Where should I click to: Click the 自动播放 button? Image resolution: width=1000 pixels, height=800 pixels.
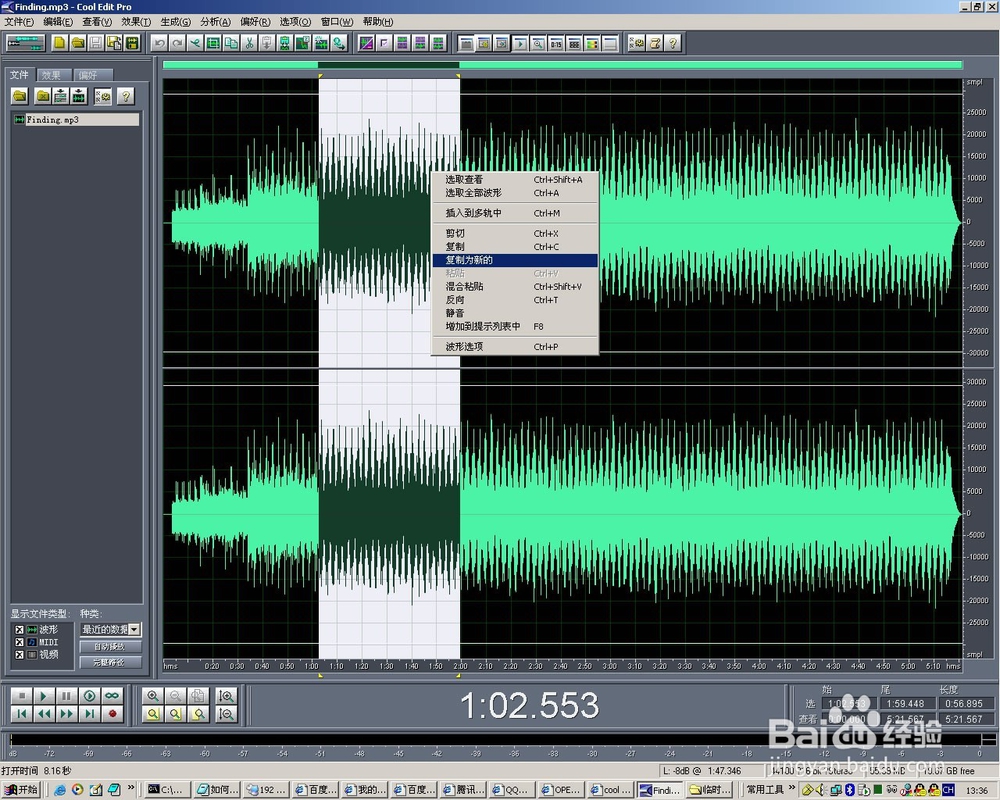tap(110, 647)
